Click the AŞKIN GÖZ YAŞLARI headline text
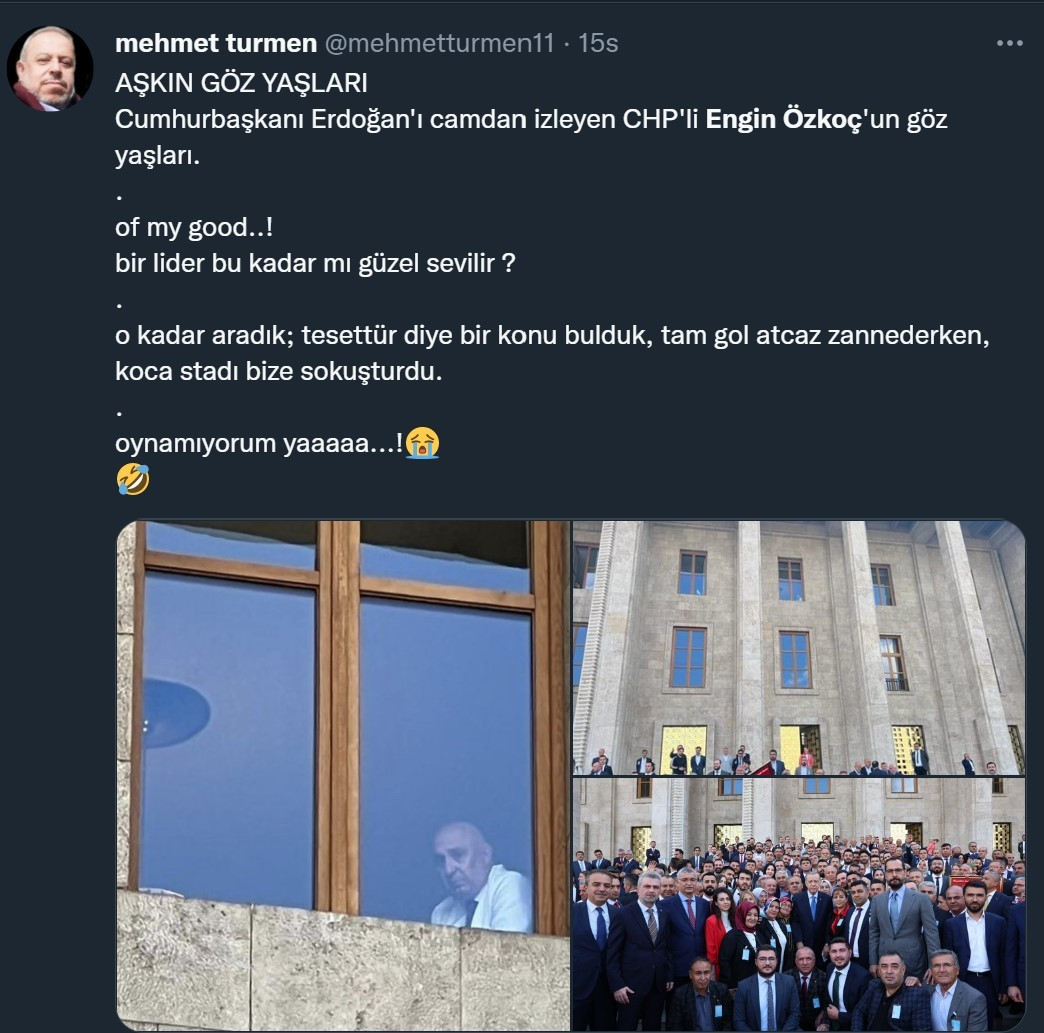This screenshot has height=1033, width=1044. point(241,83)
